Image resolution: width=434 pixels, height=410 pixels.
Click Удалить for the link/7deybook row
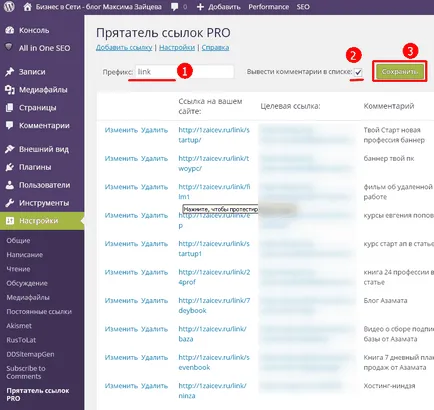click(x=154, y=300)
